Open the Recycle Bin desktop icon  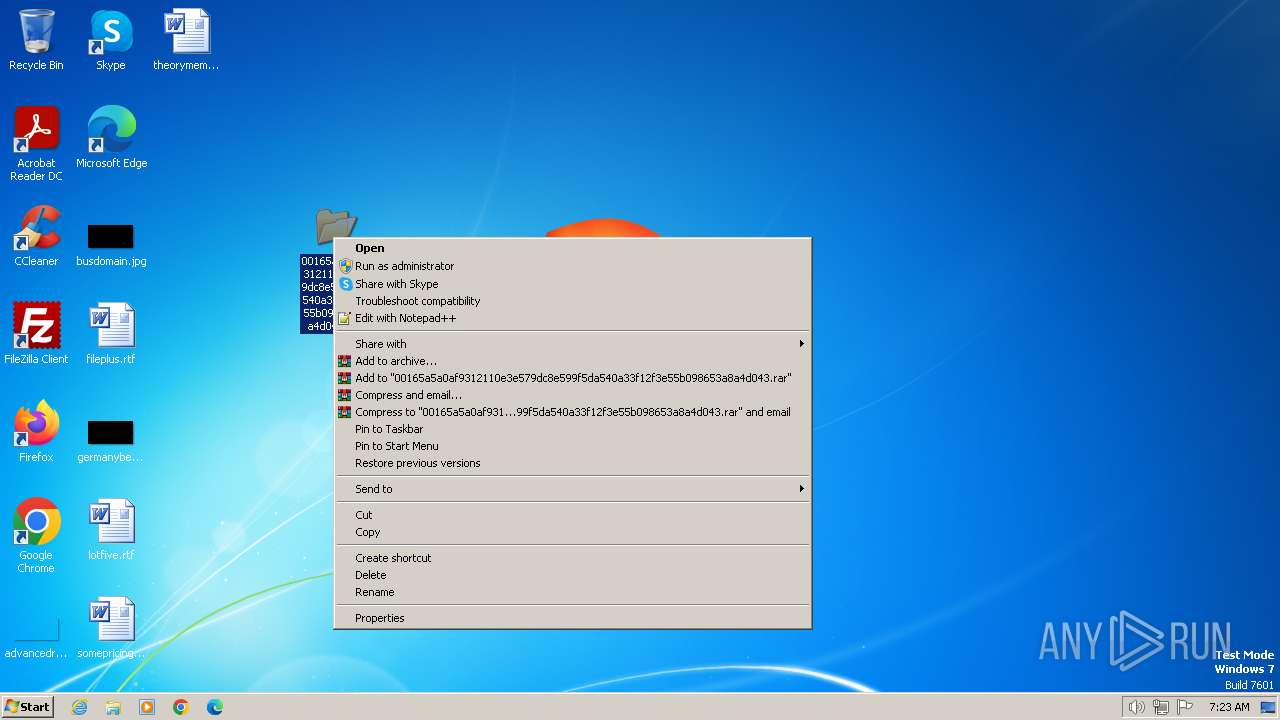36,40
